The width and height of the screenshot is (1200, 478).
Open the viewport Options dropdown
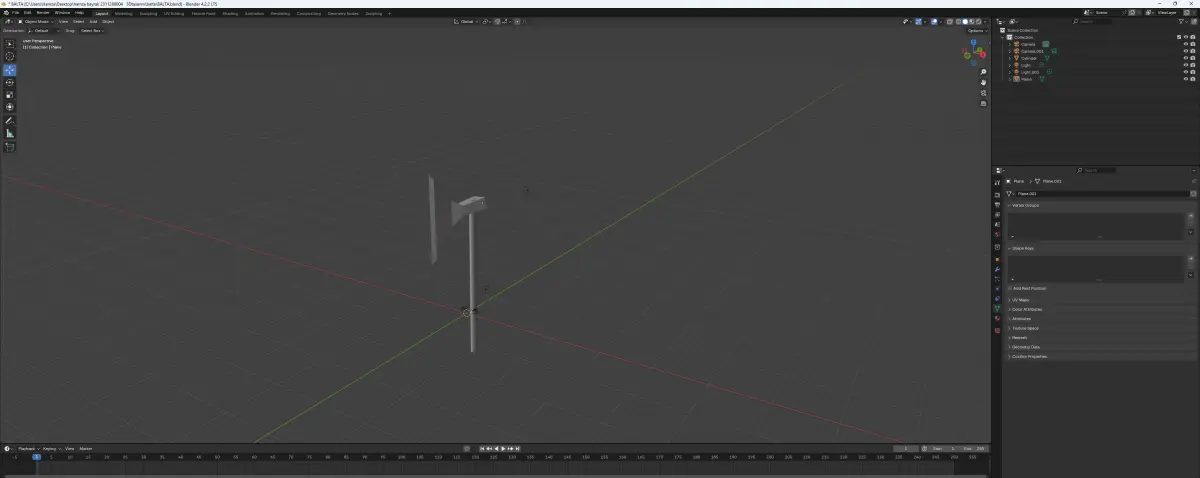point(977,31)
